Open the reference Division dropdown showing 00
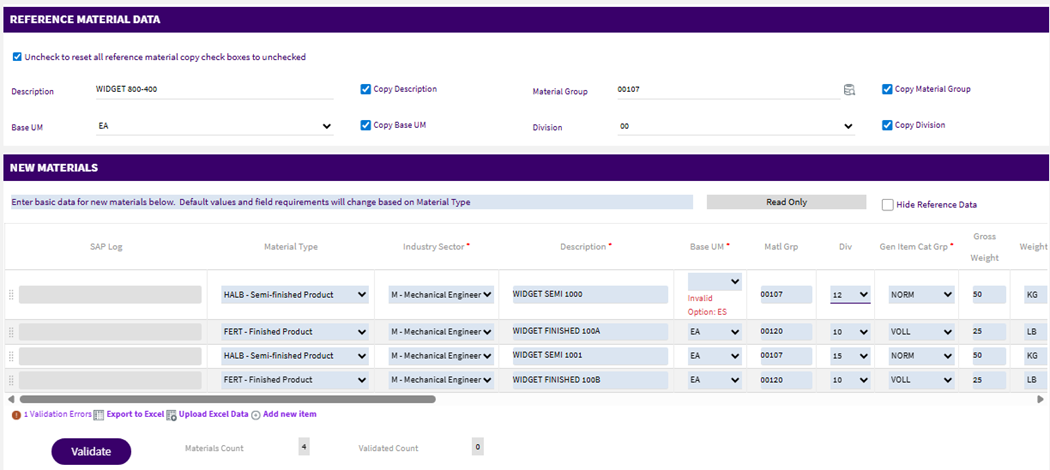 coord(736,126)
